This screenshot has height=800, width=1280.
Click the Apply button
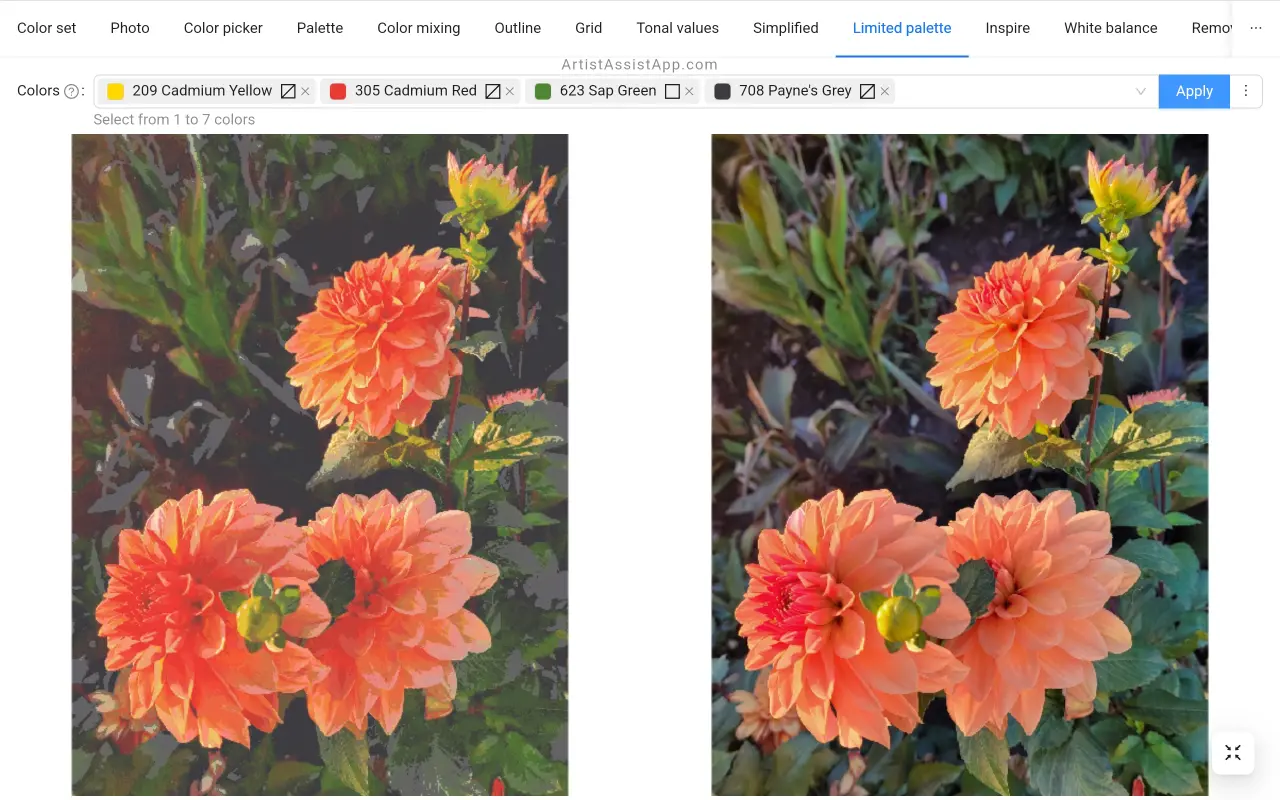tap(1194, 91)
